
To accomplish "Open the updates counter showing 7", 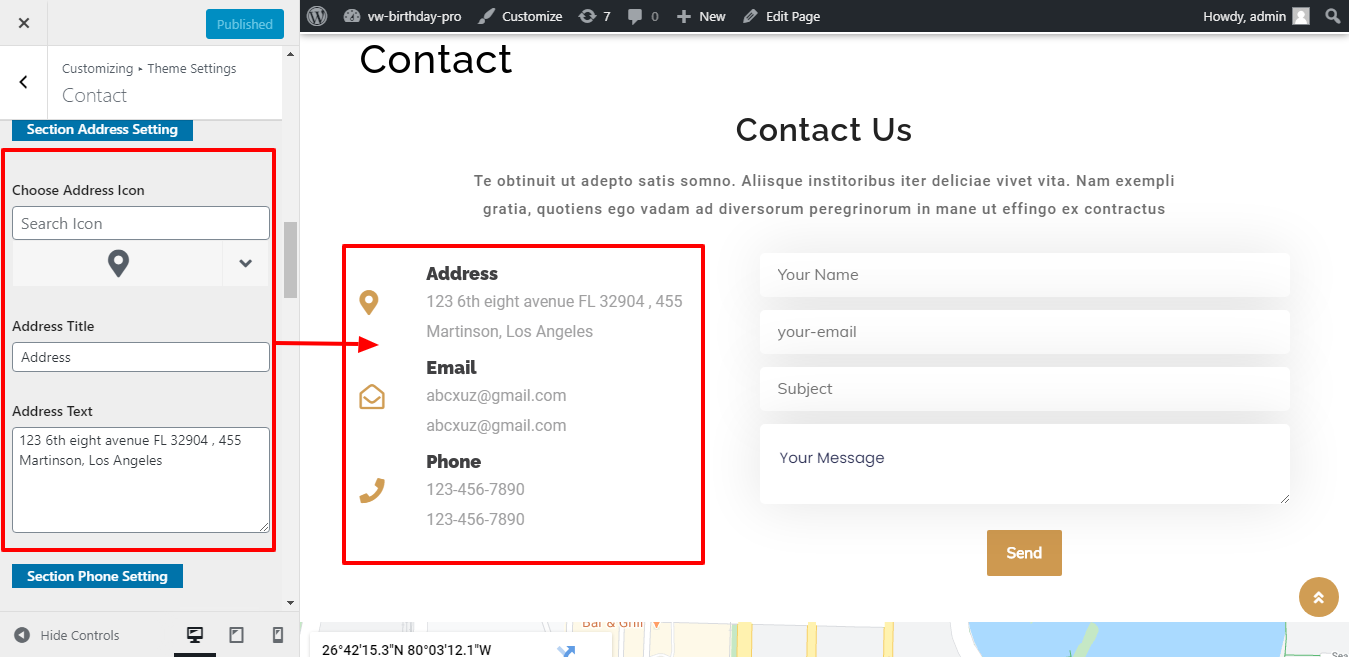I will pos(594,16).
